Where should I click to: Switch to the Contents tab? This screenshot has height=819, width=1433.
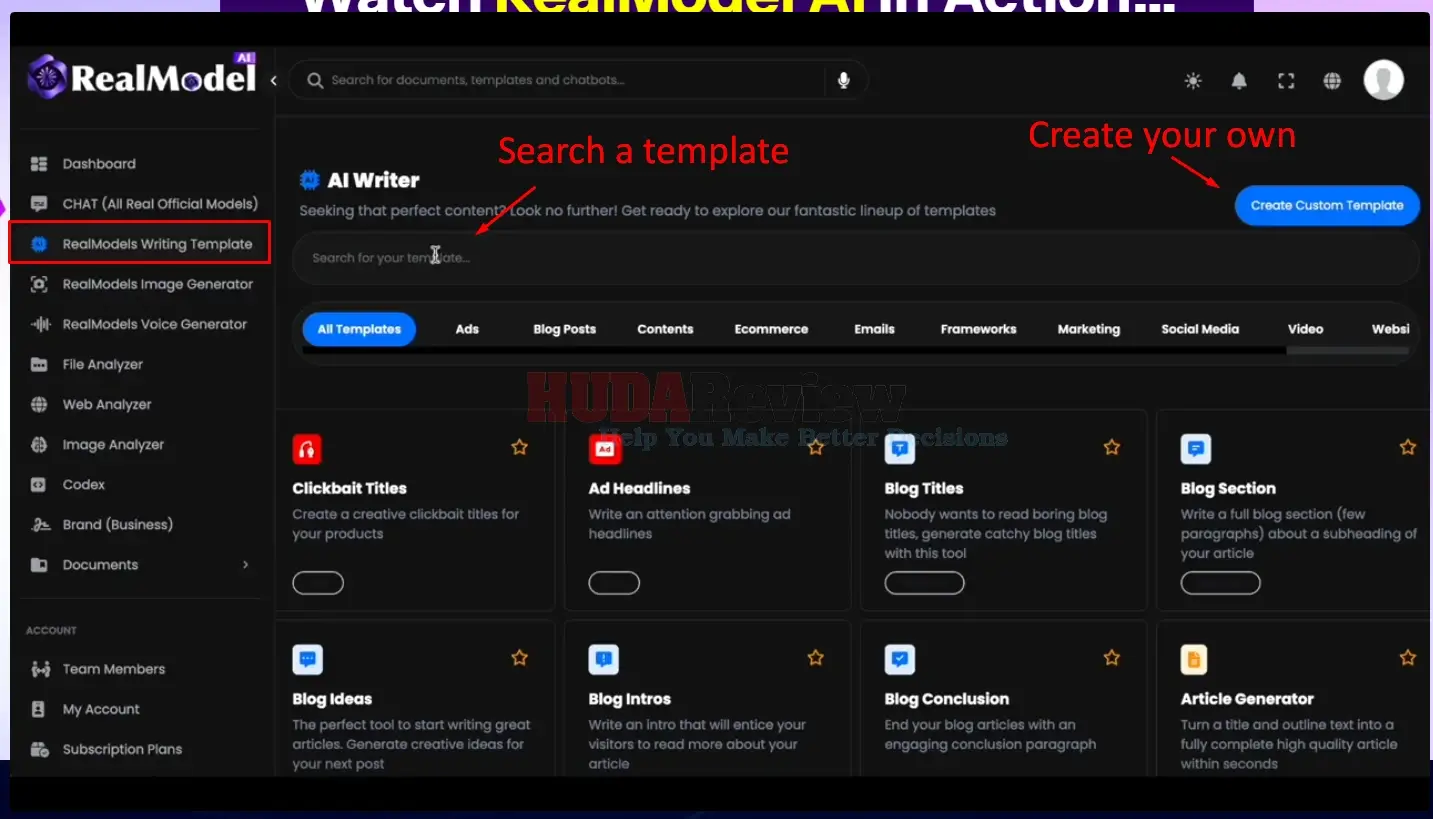665,329
